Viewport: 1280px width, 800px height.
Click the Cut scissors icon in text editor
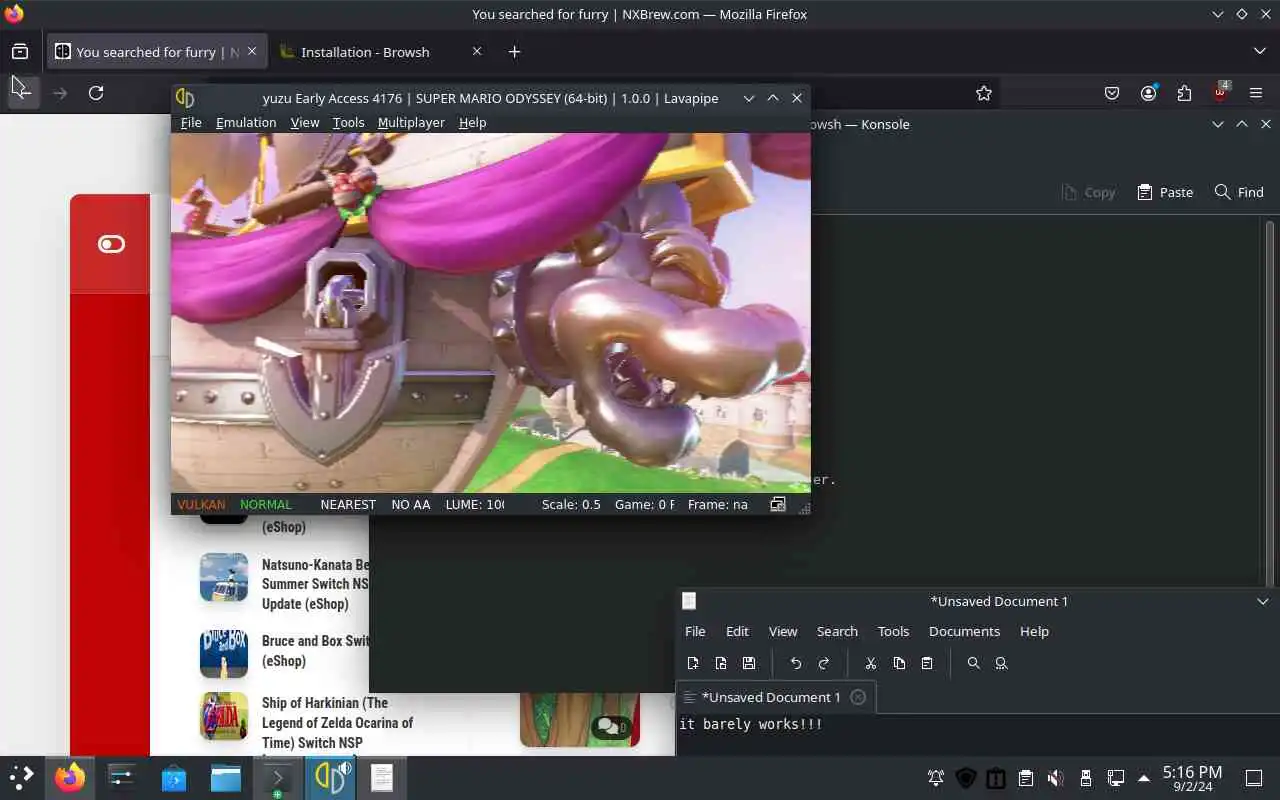(x=871, y=663)
